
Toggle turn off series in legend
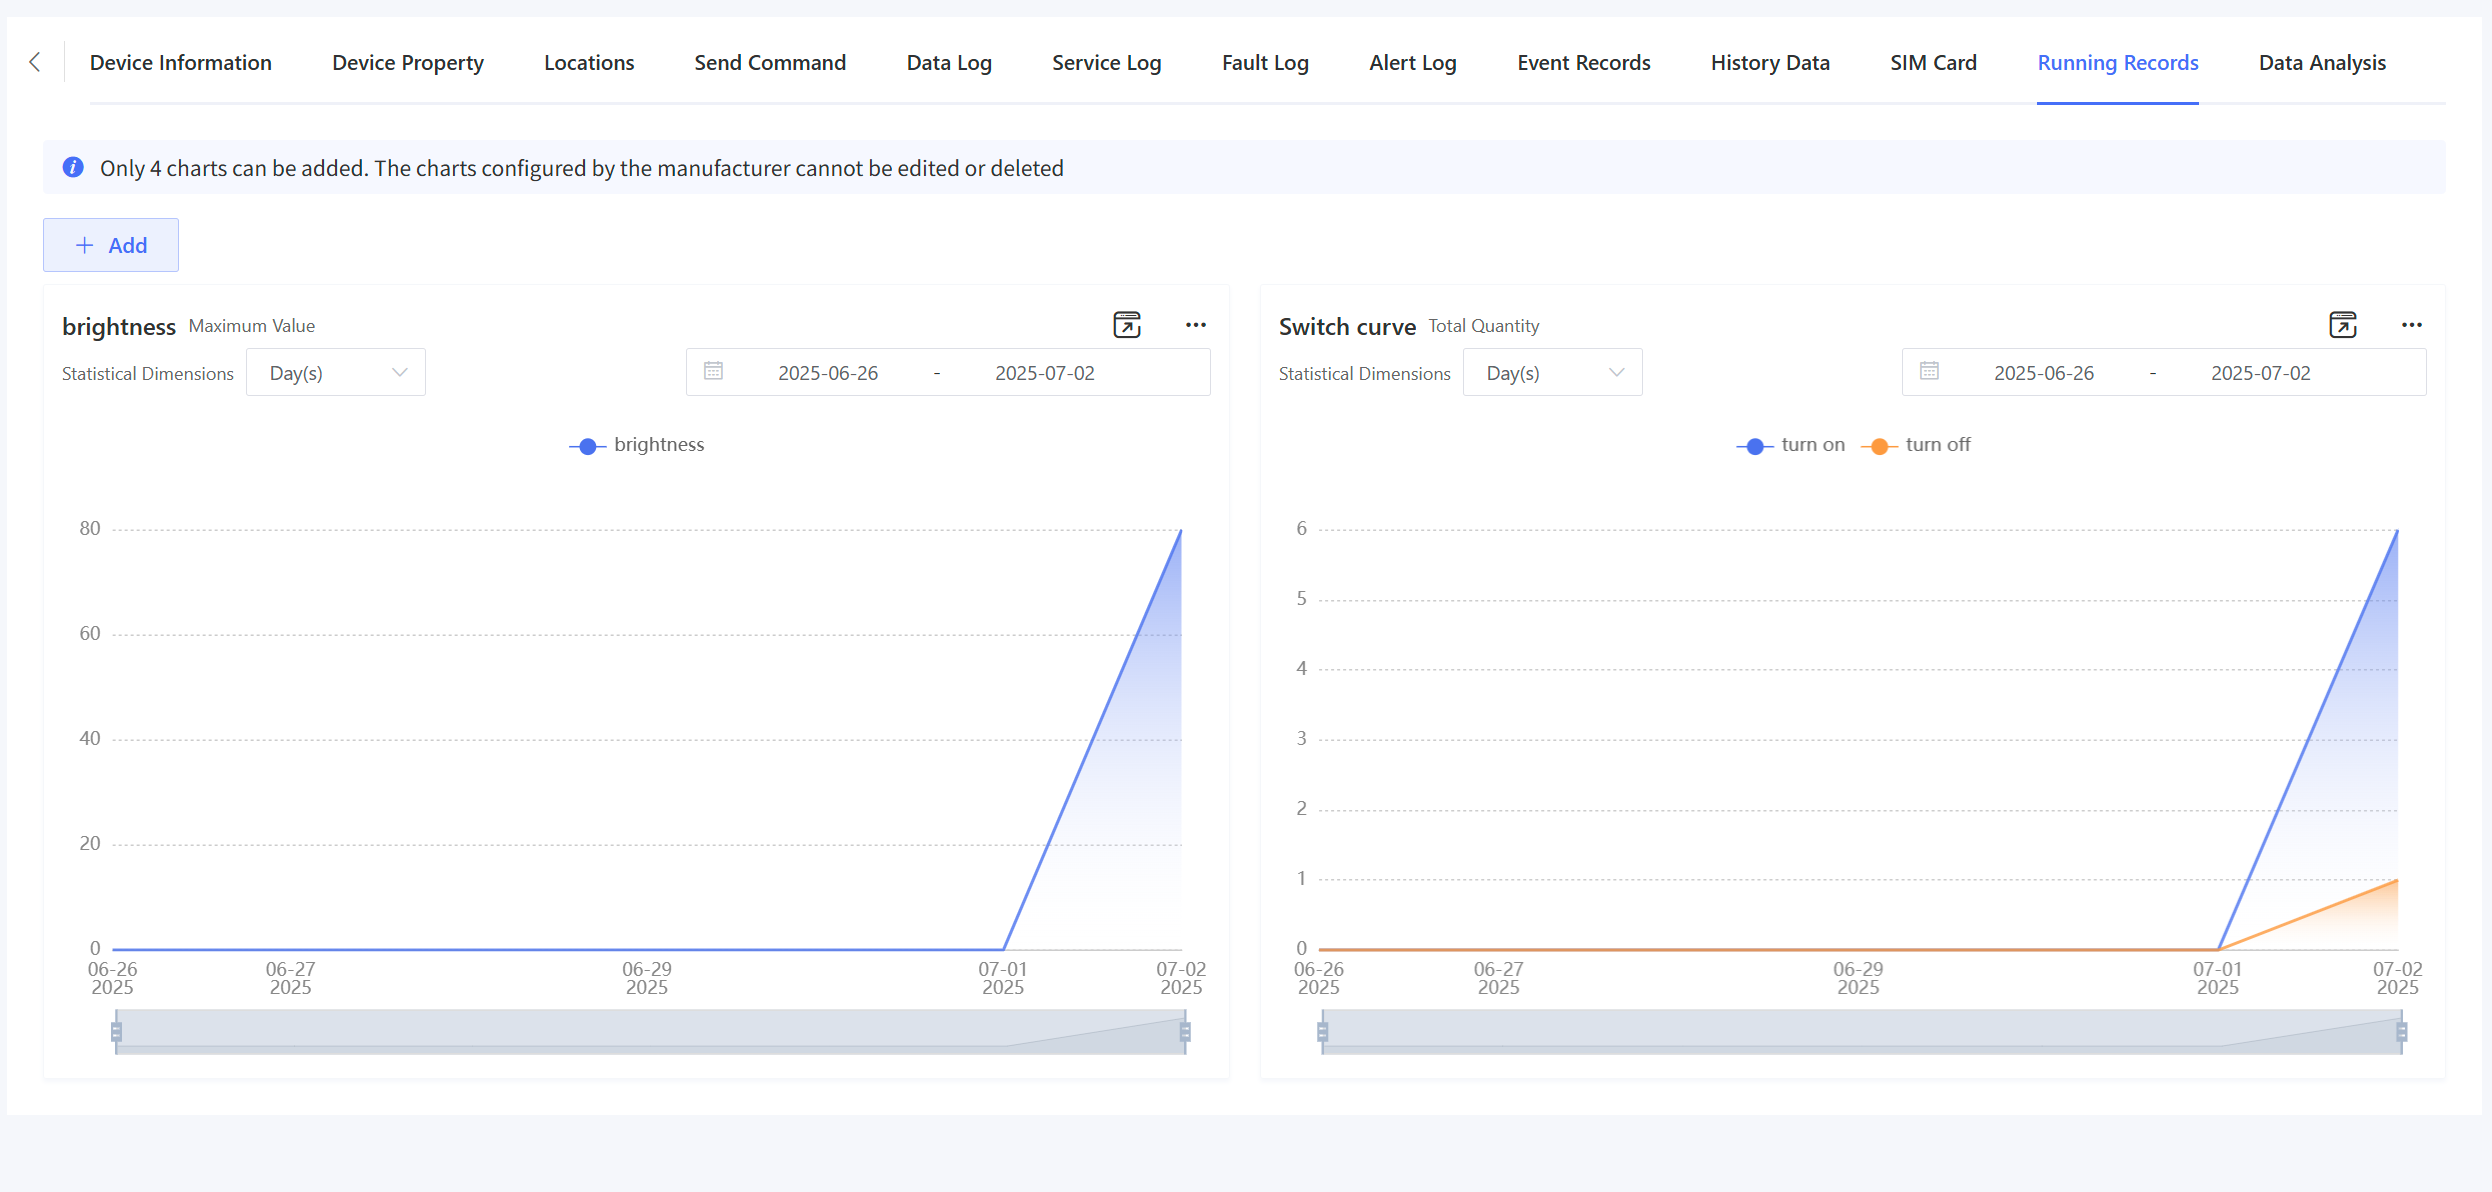(1916, 445)
